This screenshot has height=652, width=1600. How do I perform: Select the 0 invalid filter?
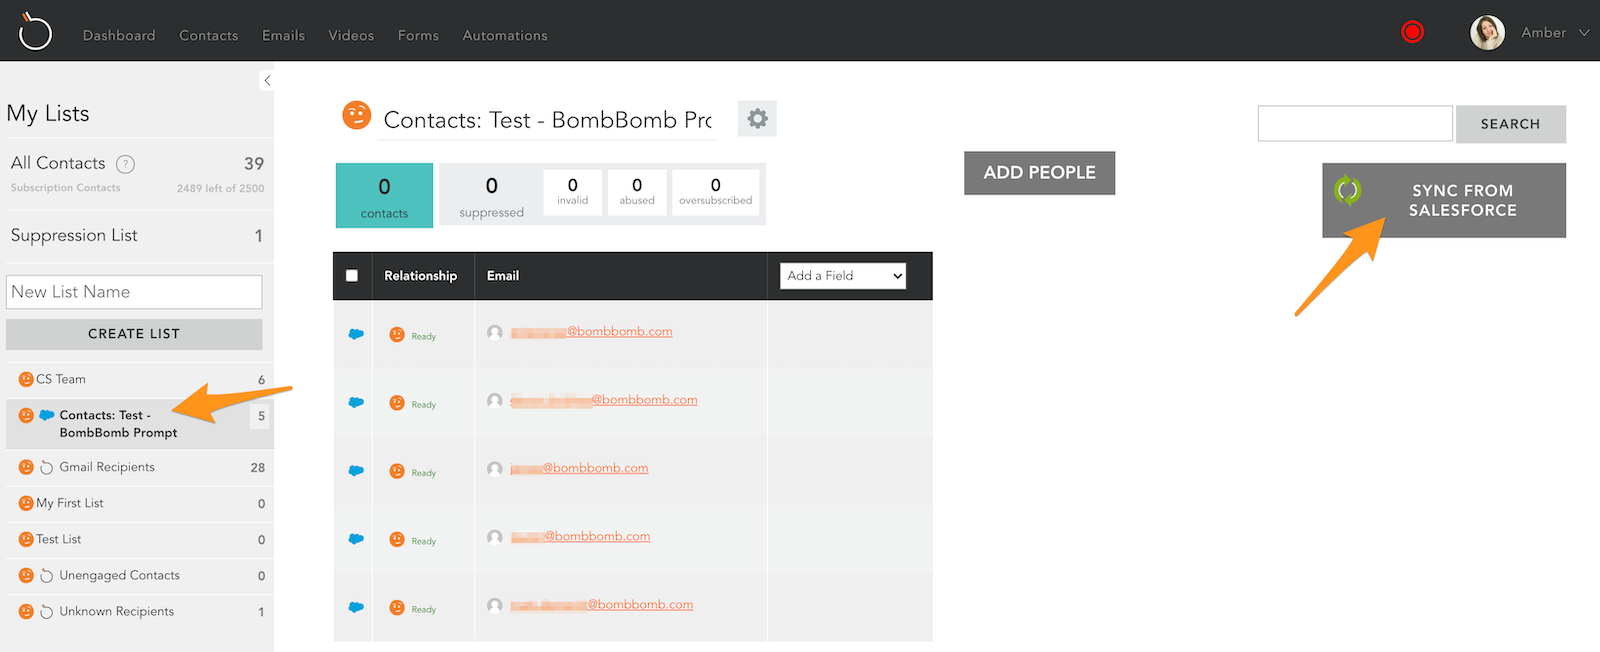tap(573, 192)
